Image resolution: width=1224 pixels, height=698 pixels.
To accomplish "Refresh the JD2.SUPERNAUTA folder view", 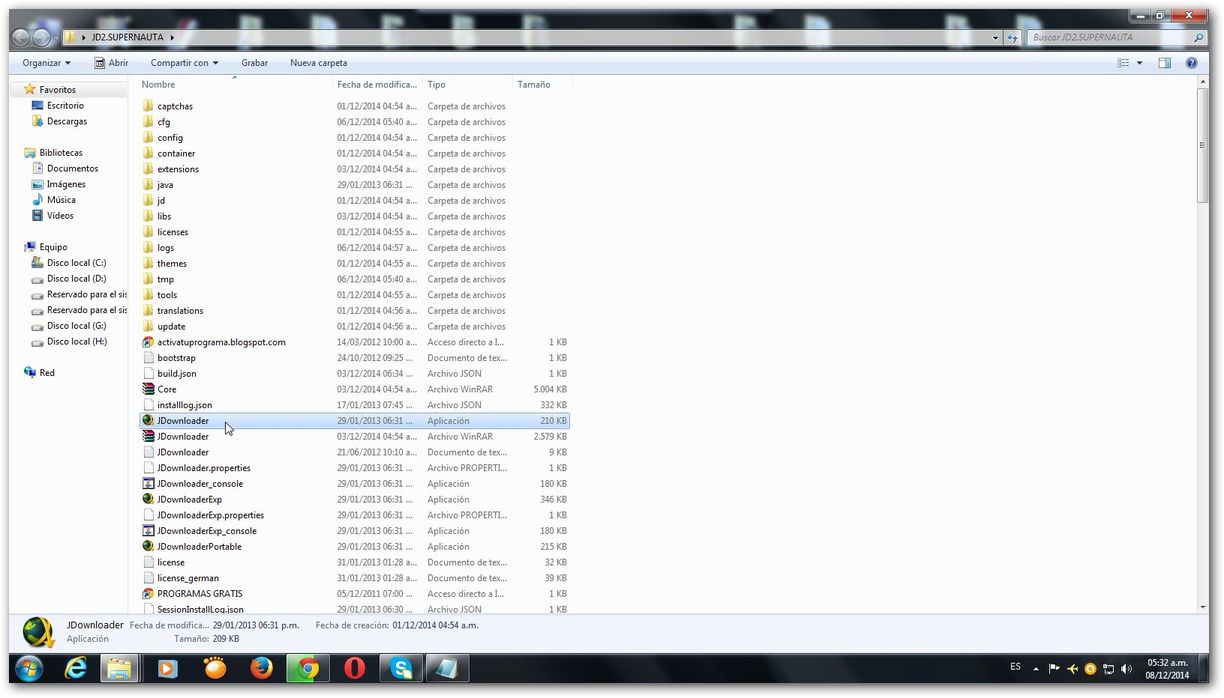I will point(1013,37).
